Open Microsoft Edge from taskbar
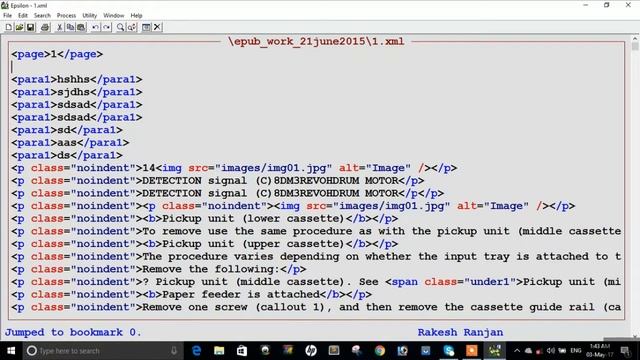The height and width of the screenshot is (360, 640). point(196,351)
